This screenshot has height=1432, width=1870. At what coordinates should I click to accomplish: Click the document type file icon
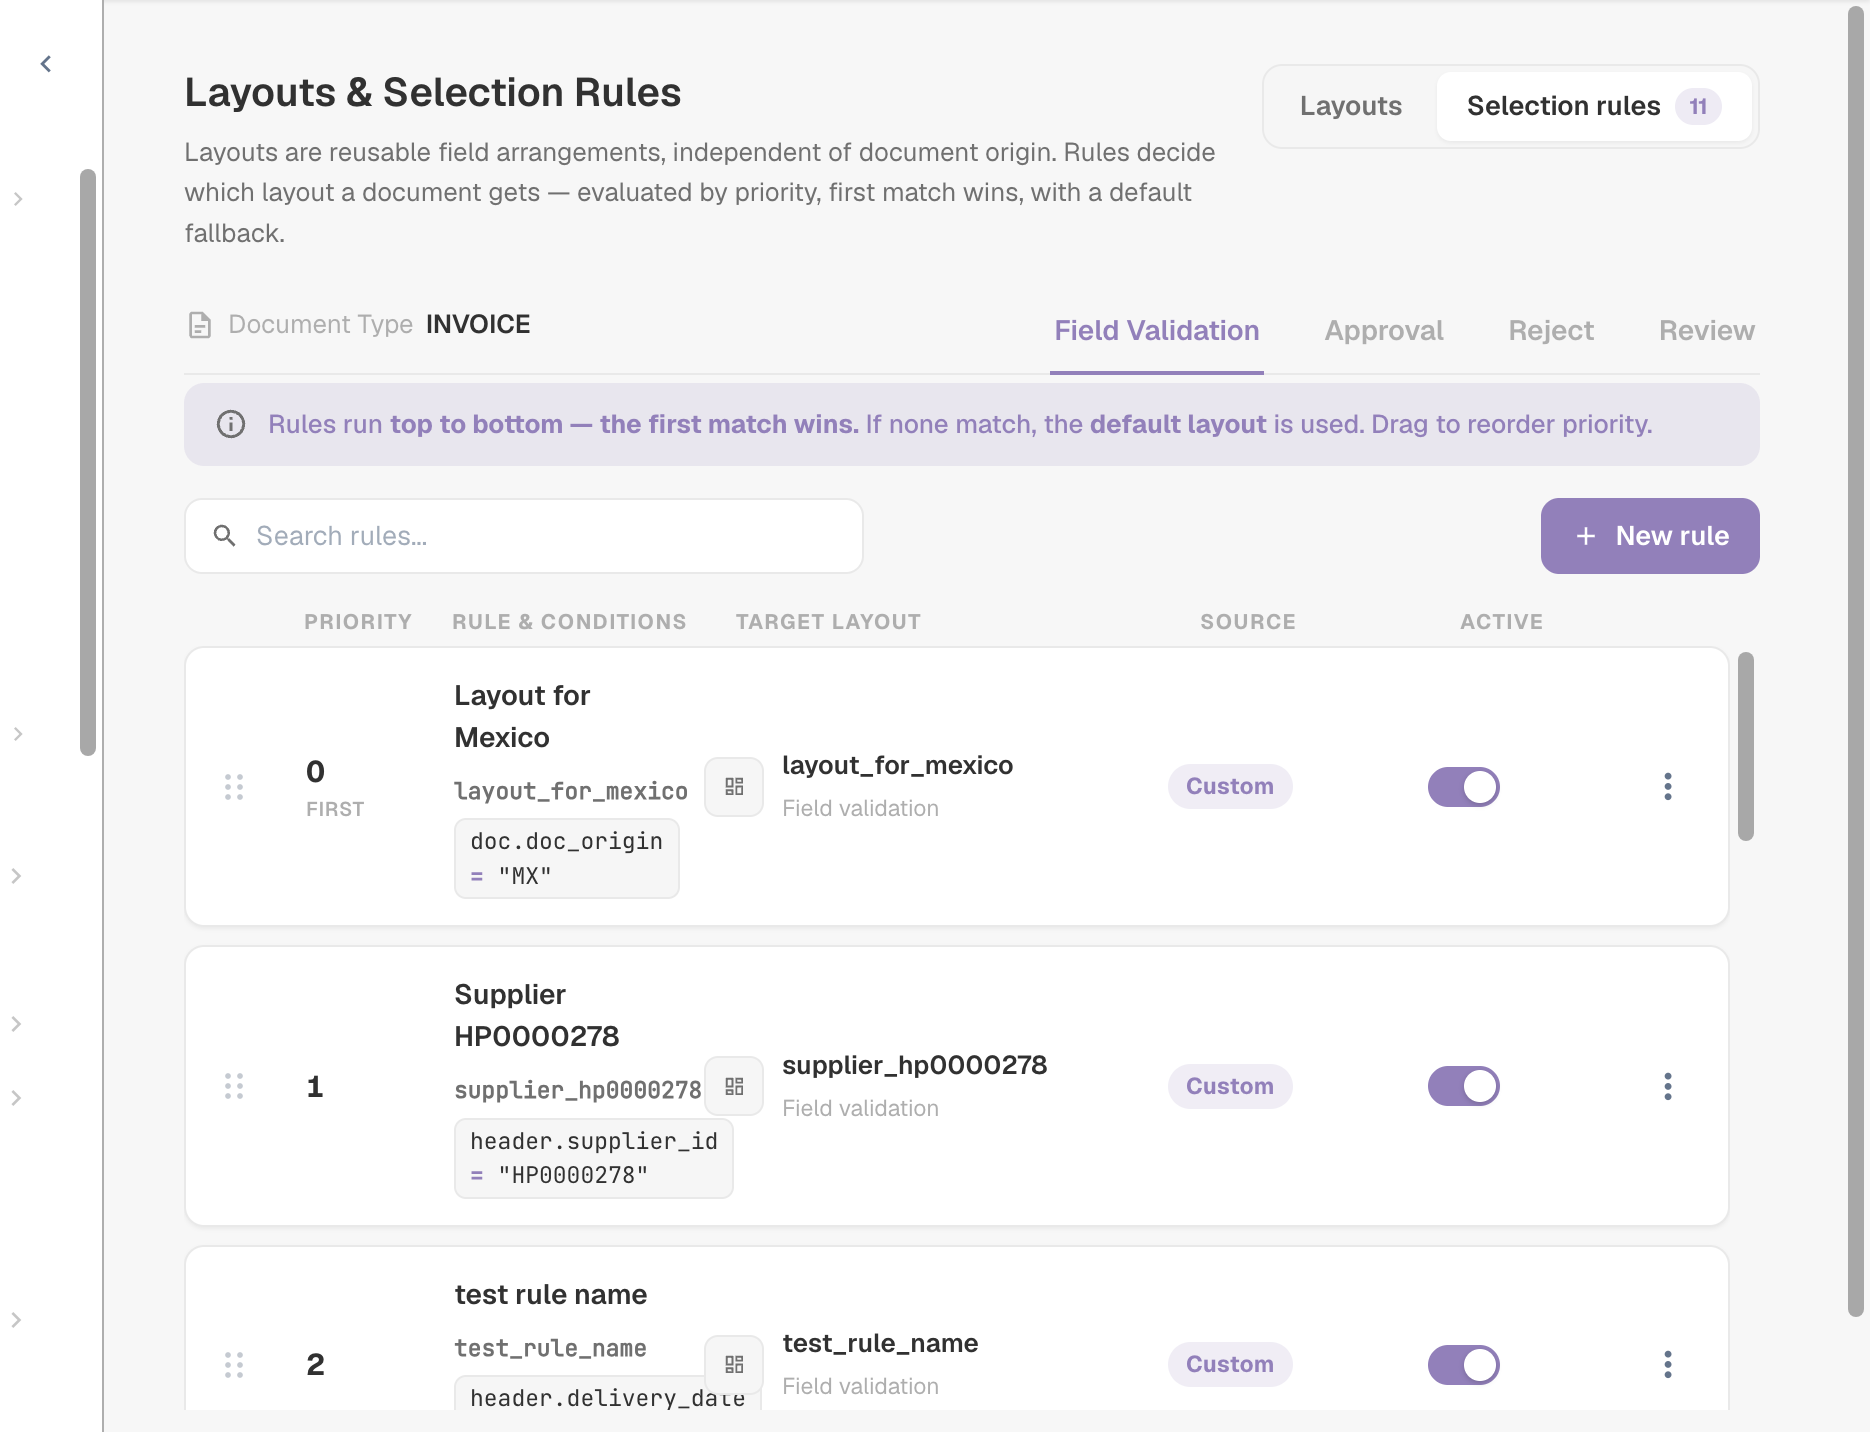click(200, 325)
